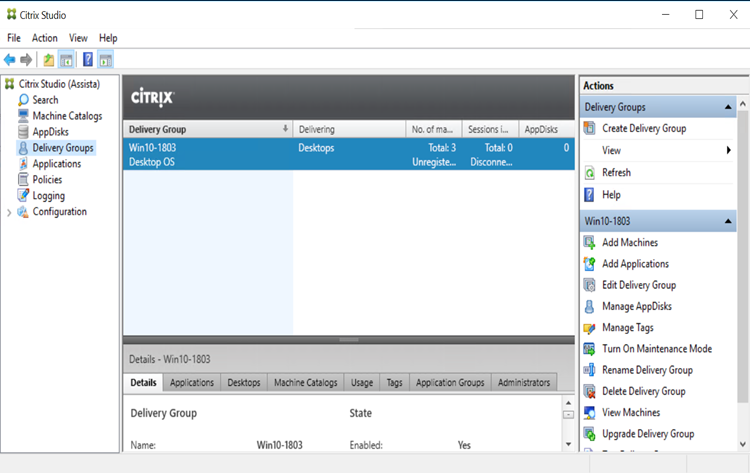Image resolution: width=750 pixels, height=473 pixels.
Task: Click the Add Machines icon
Action: [589, 242]
